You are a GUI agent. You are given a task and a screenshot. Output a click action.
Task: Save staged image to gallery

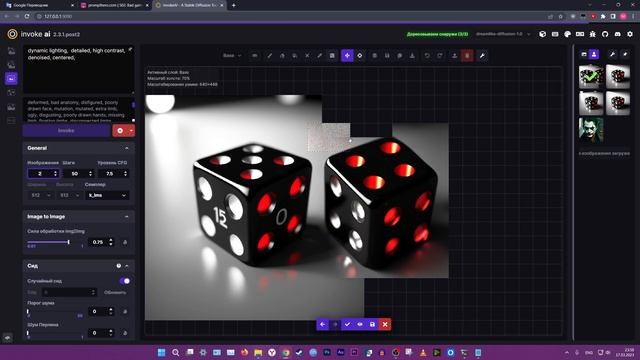tap(372, 324)
